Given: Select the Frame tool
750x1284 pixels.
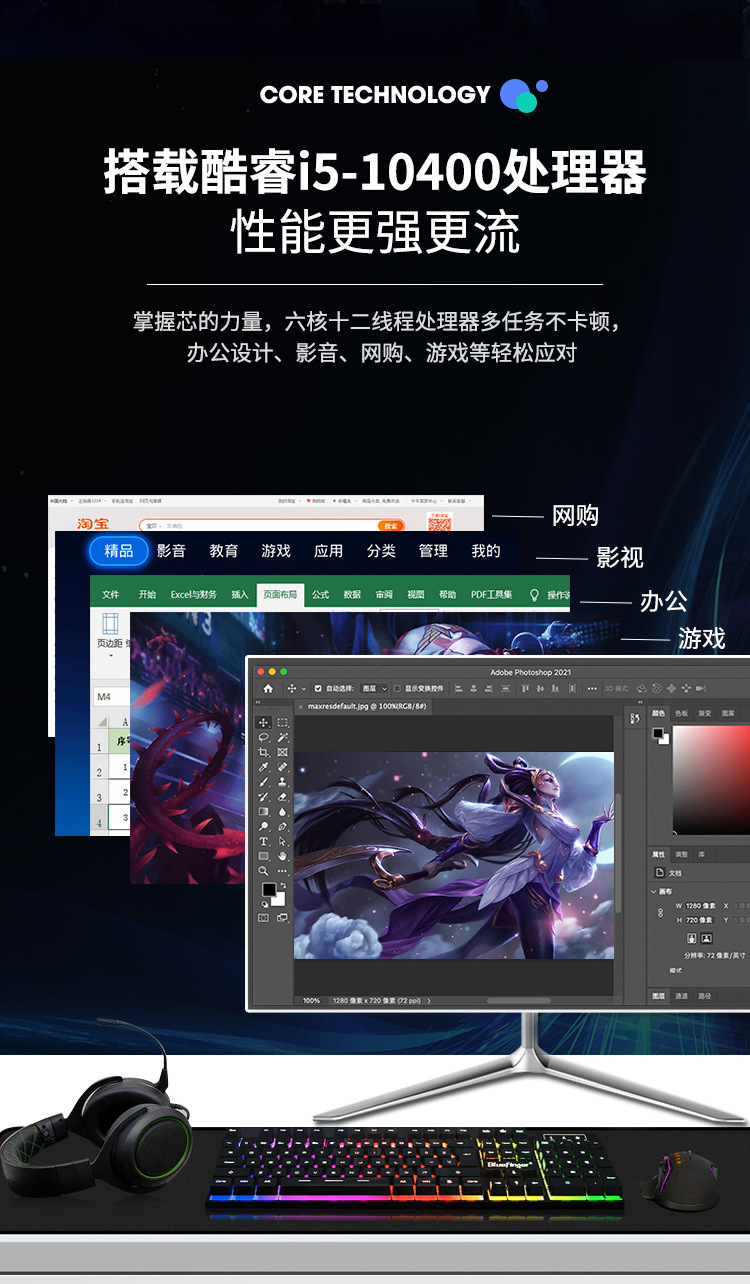Looking at the screenshot, I should coord(282,752).
